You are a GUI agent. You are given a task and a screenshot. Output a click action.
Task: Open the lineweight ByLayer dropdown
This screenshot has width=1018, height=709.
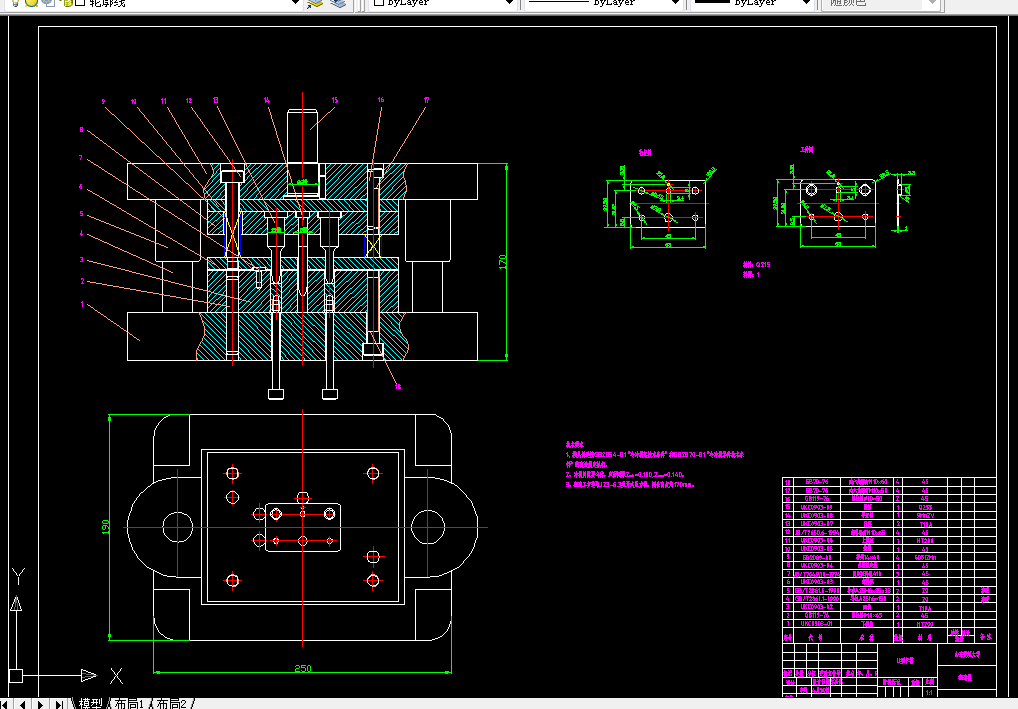click(x=806, y=3)
